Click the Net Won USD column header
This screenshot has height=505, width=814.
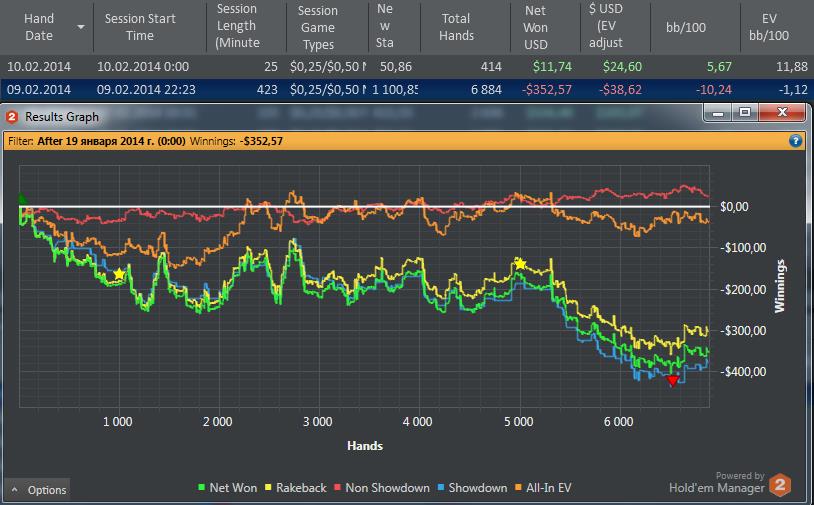pyautogui.click(x=535, y=27)
